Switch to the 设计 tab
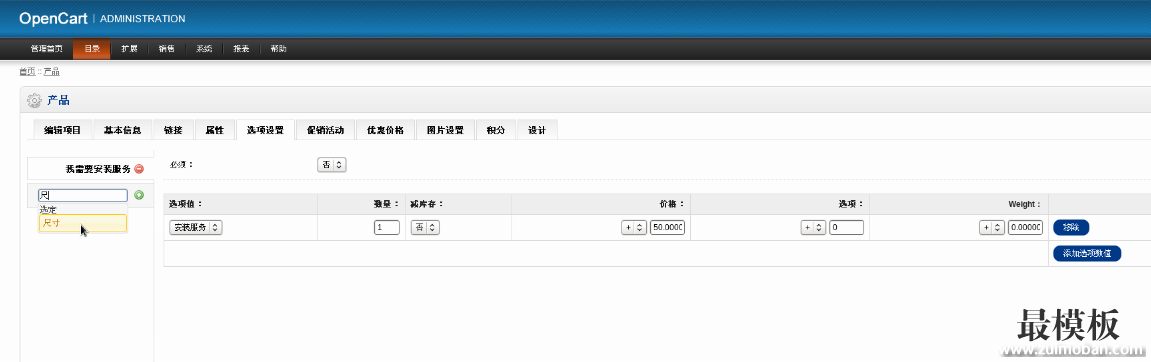Viewport: 1151px width, 362px height. click(537, 130)
